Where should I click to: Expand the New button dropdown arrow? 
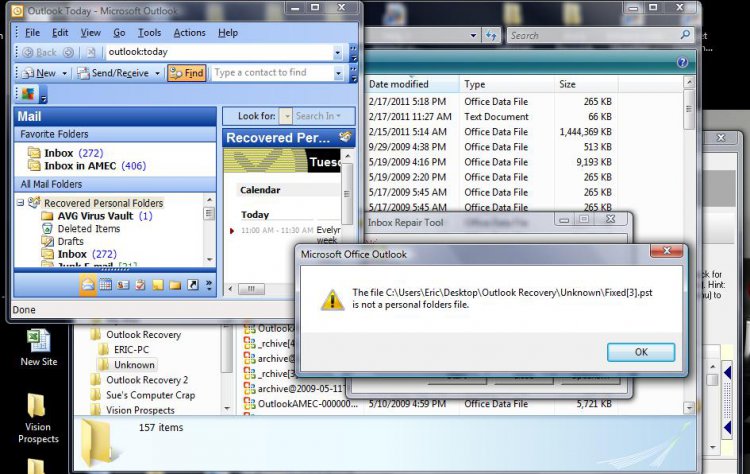click(x=64, y=73)
